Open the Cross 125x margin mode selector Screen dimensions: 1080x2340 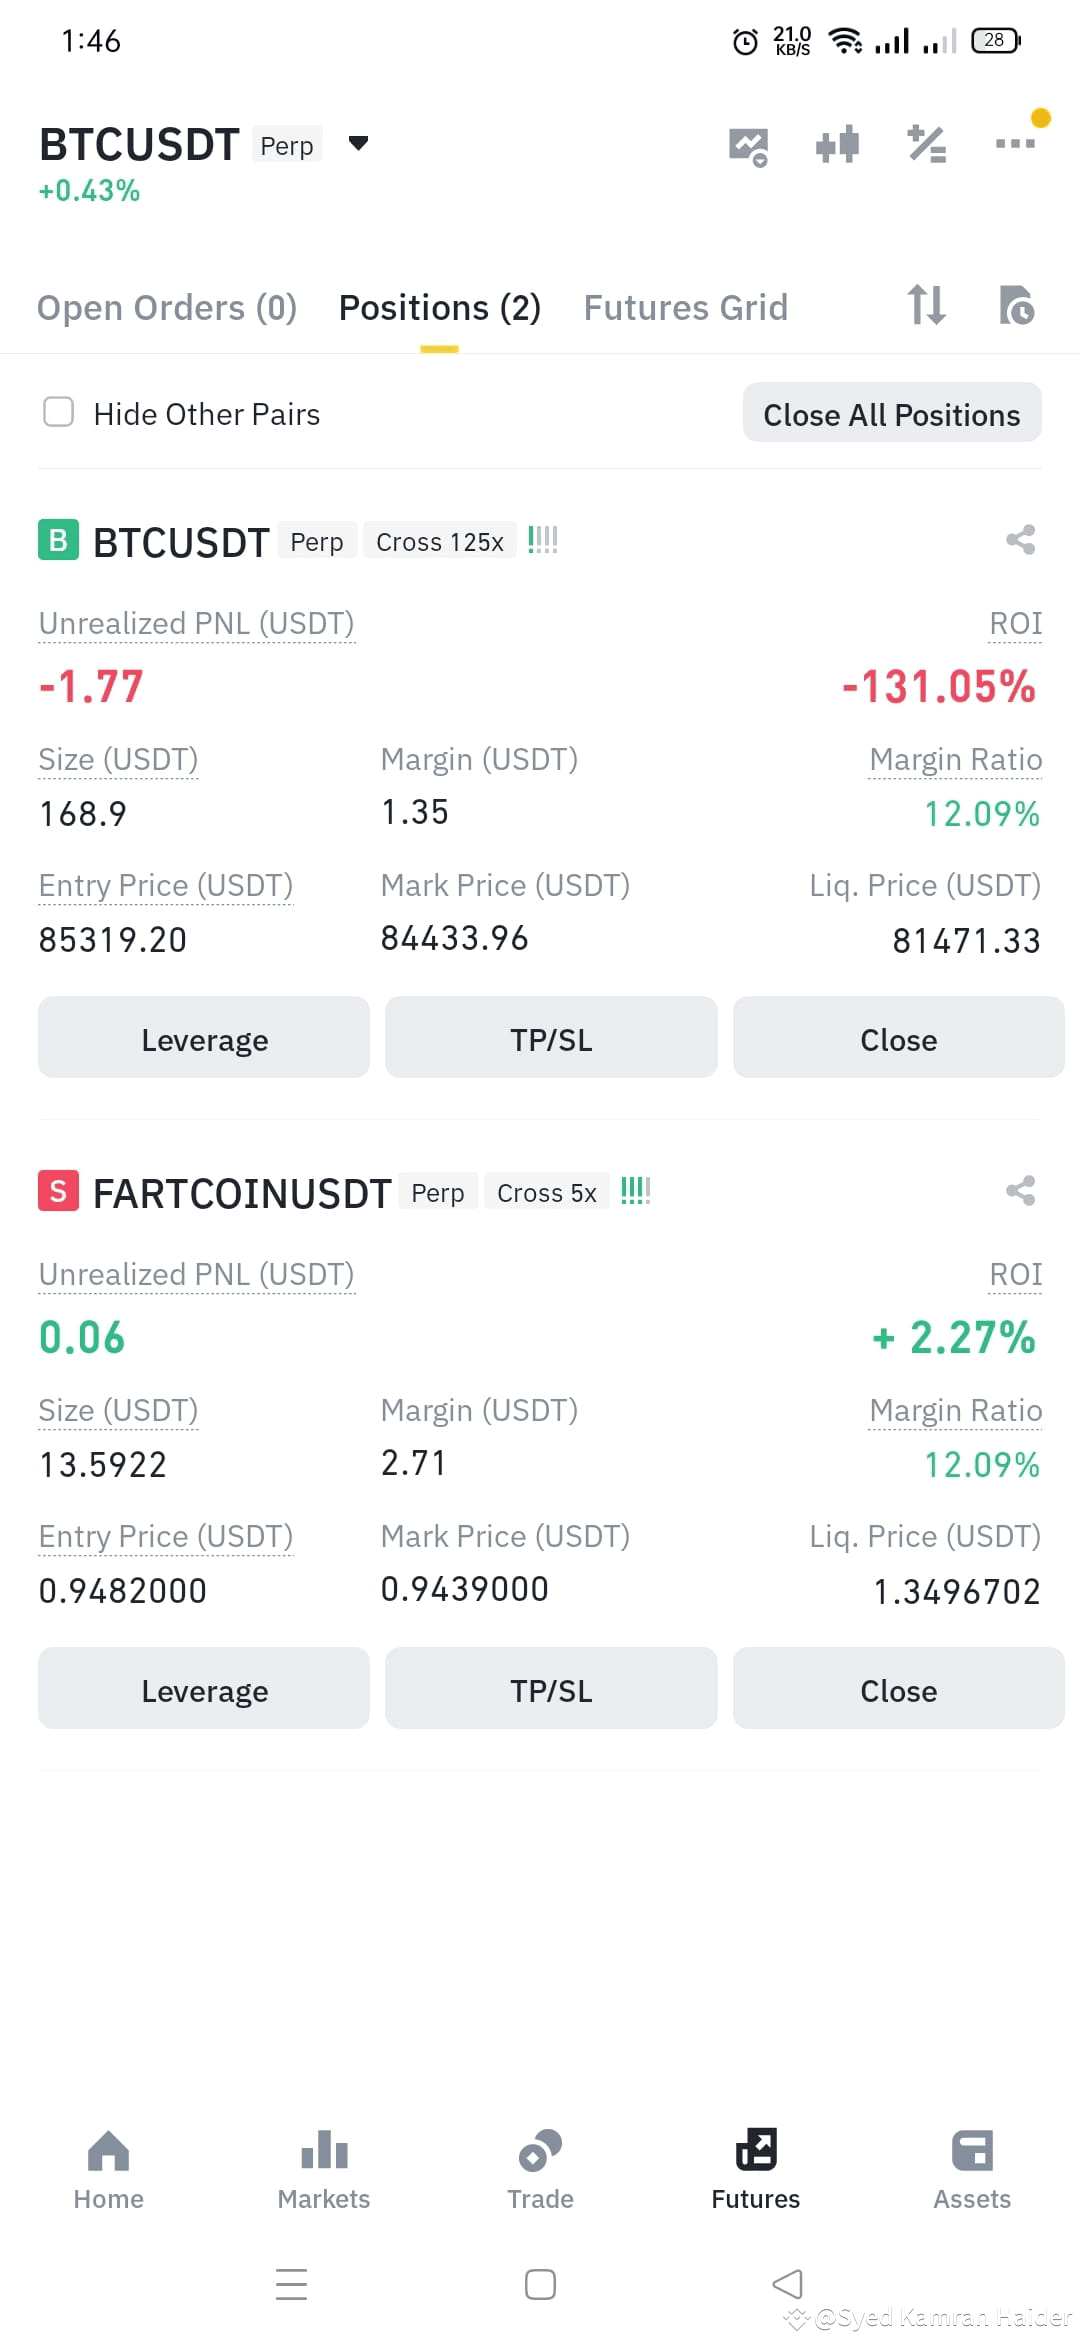440,541
